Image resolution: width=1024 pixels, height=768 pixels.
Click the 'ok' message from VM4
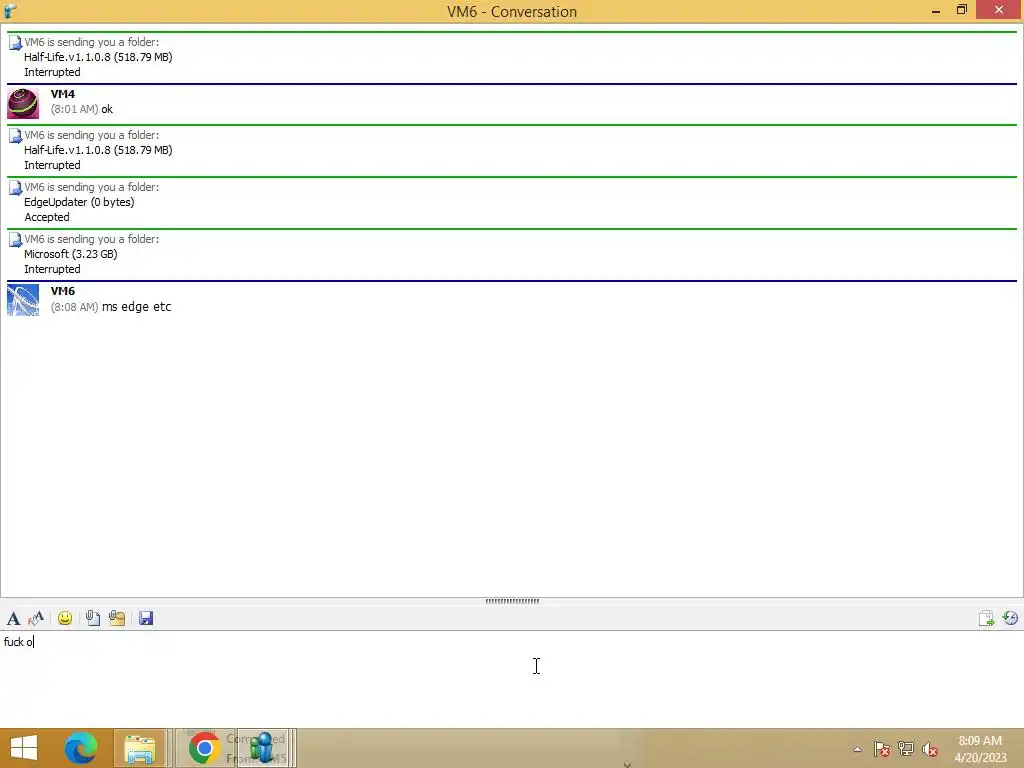pos(107,109)
